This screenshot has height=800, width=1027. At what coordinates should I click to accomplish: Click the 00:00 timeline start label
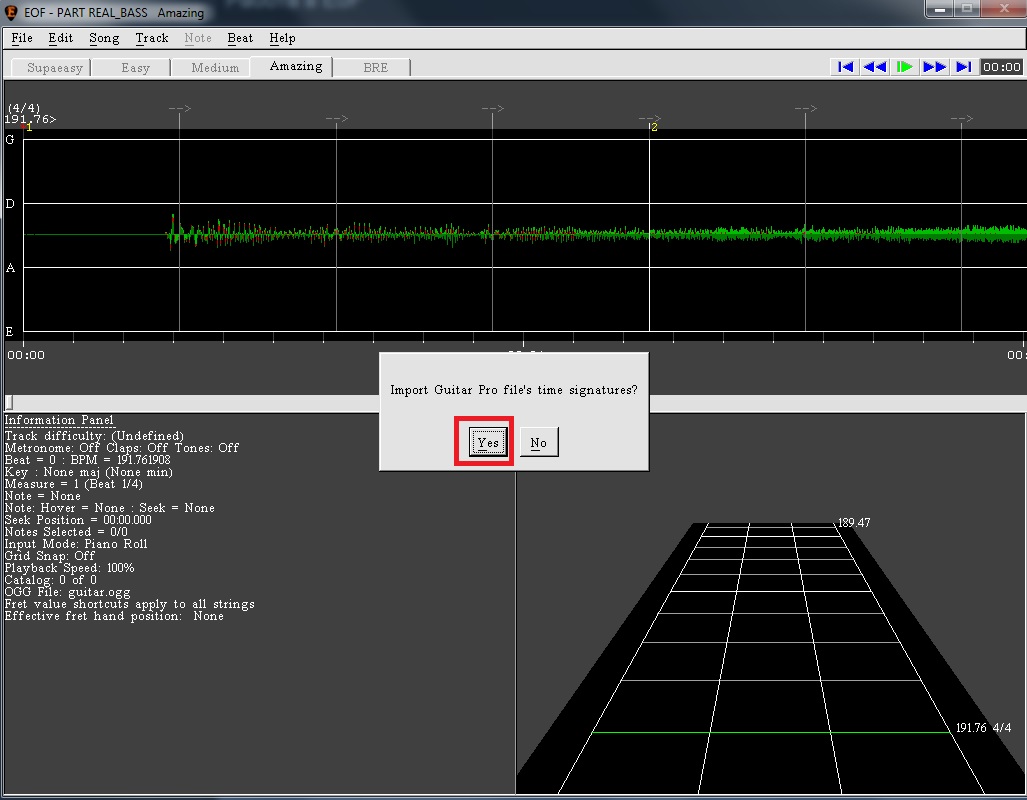26,355
